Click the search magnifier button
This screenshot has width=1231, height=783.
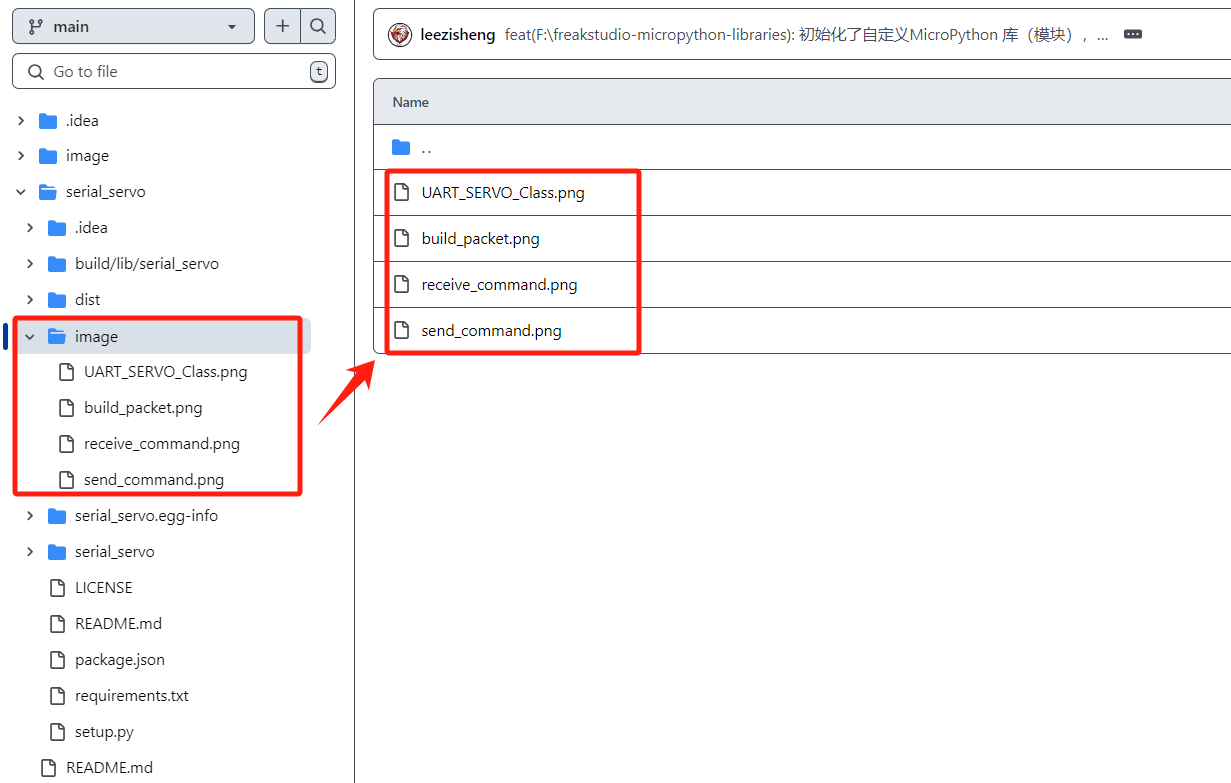318,27
